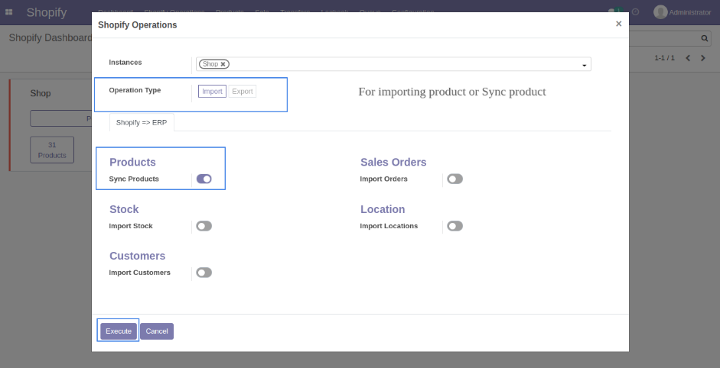
Task: Select the Export operation type
Action: (x=242, y=91)
